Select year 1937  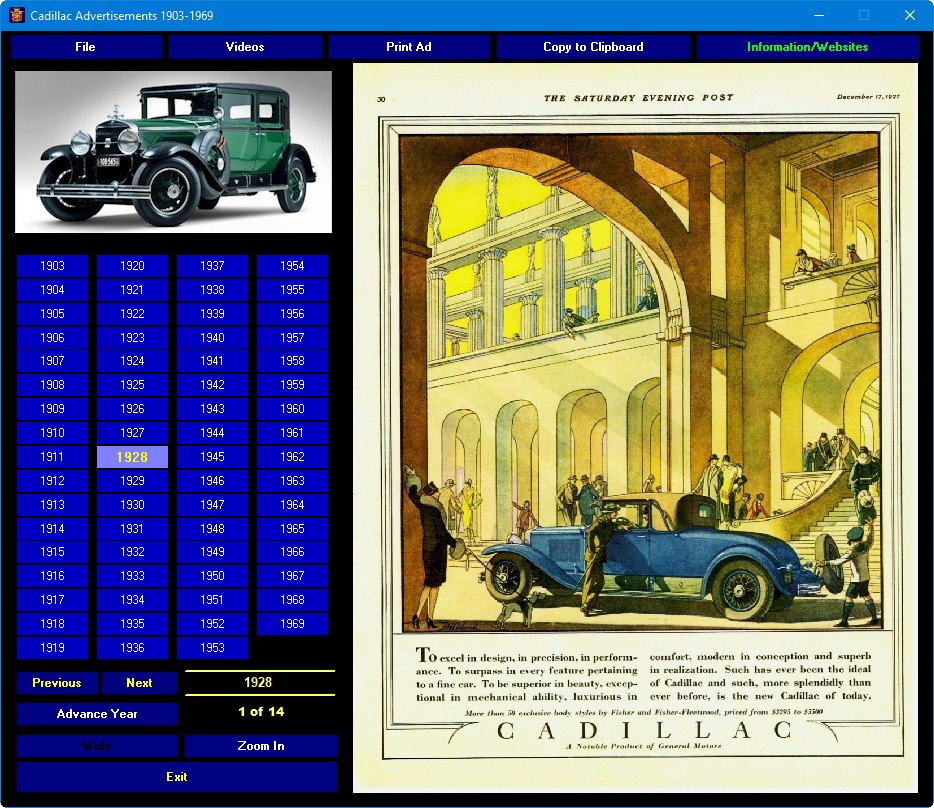[x=212, y=266]
